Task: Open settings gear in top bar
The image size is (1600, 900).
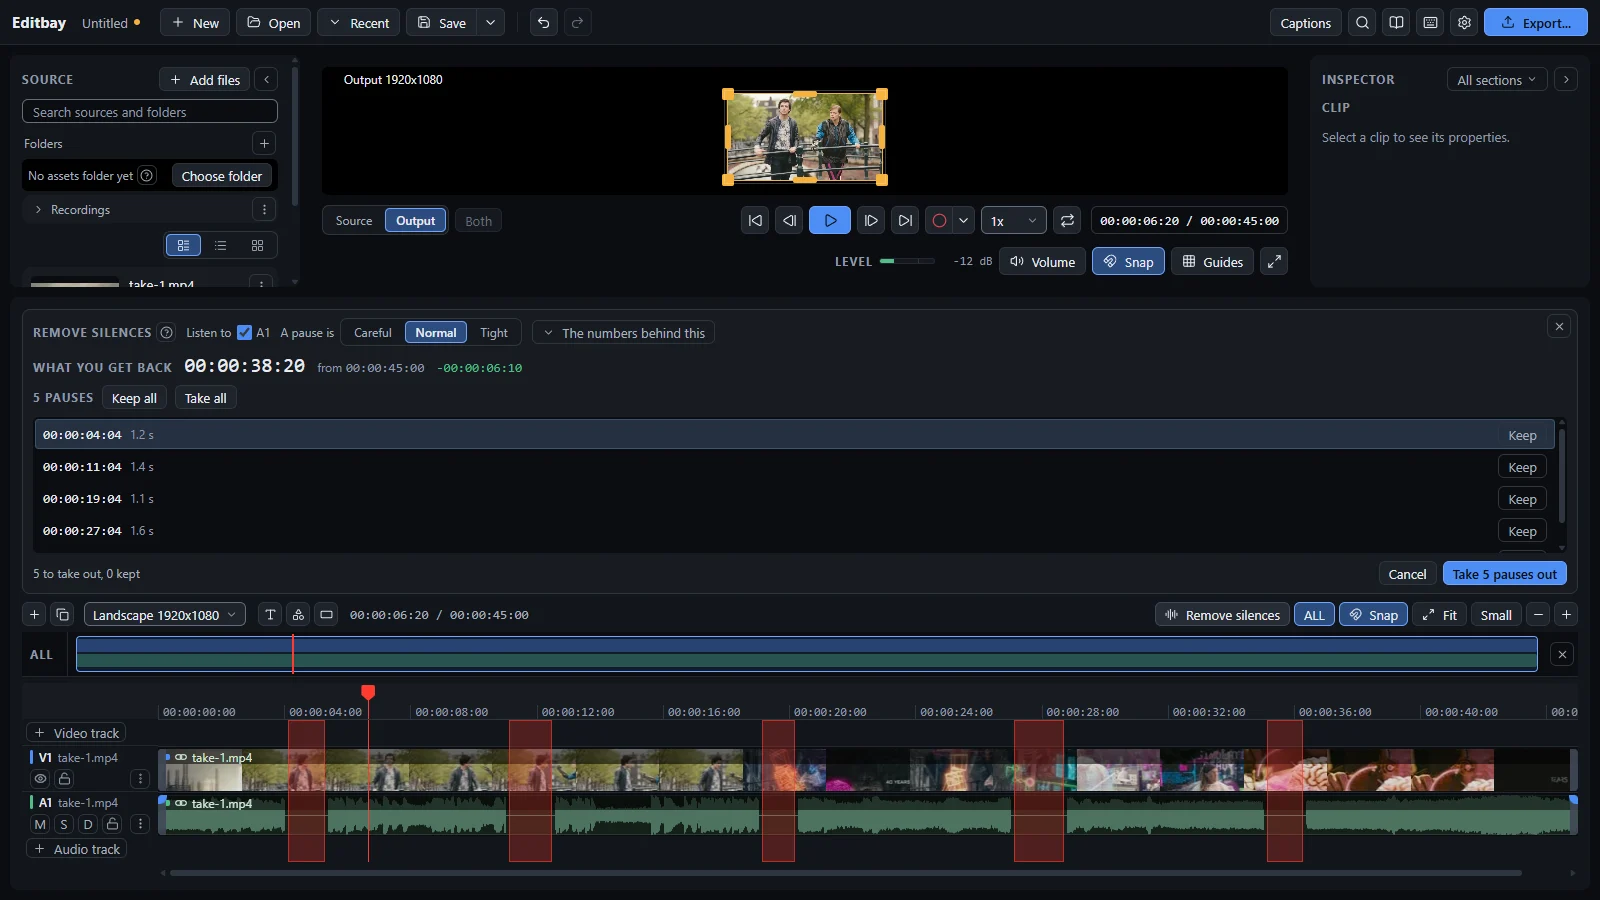Action: [x=1464, y=23]
